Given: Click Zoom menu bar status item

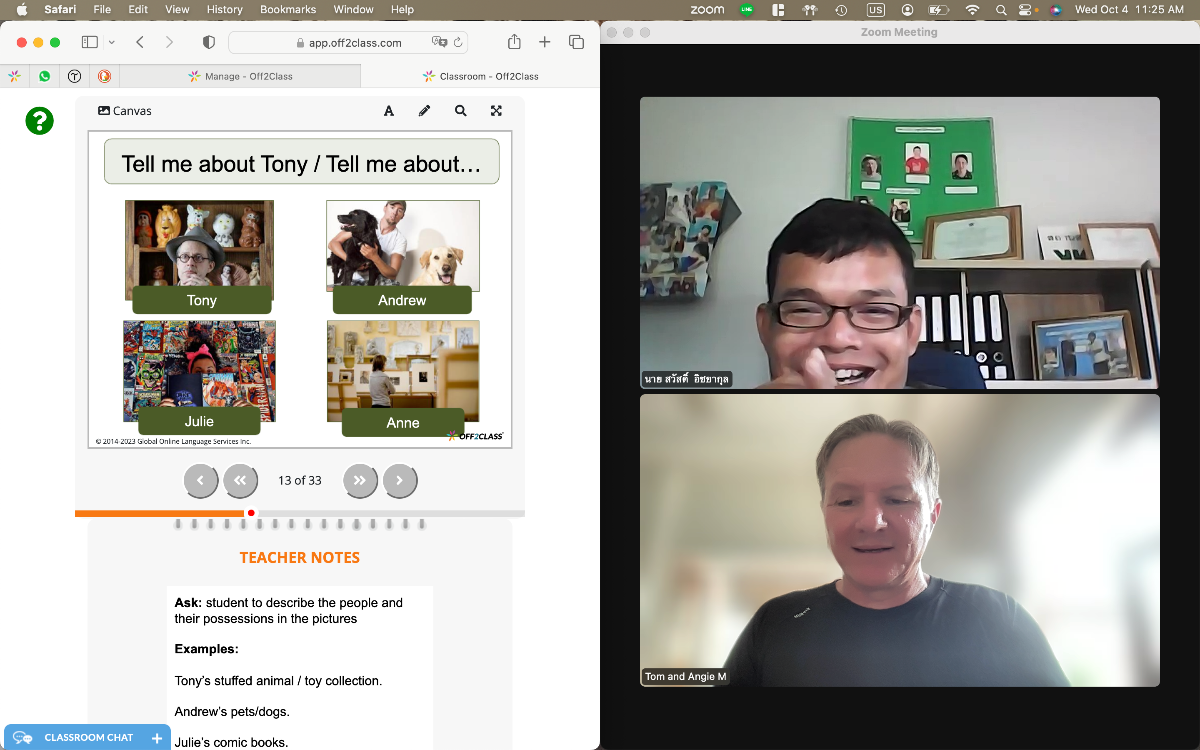Looking at the screenshot, I should (x=707, y=9).
